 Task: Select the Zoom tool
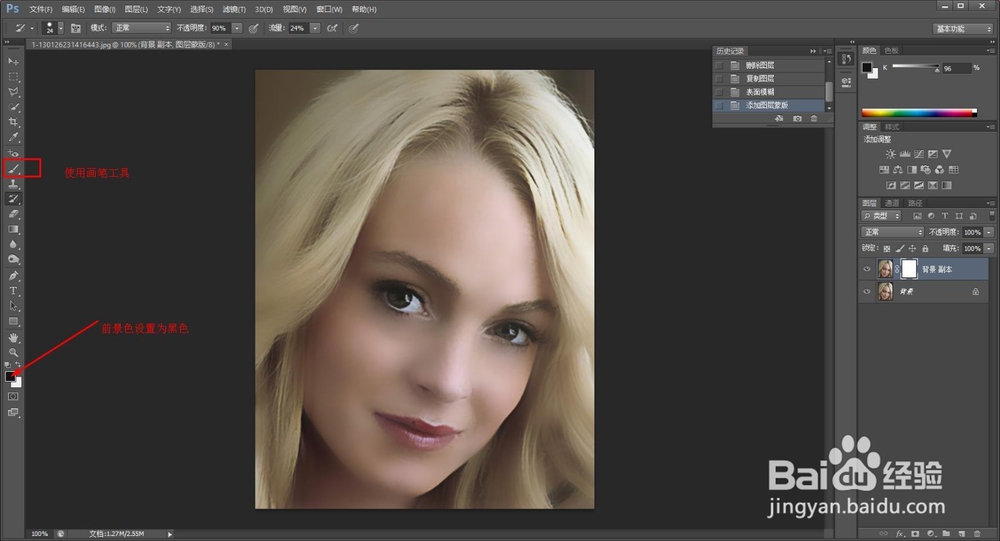[13, 352]
